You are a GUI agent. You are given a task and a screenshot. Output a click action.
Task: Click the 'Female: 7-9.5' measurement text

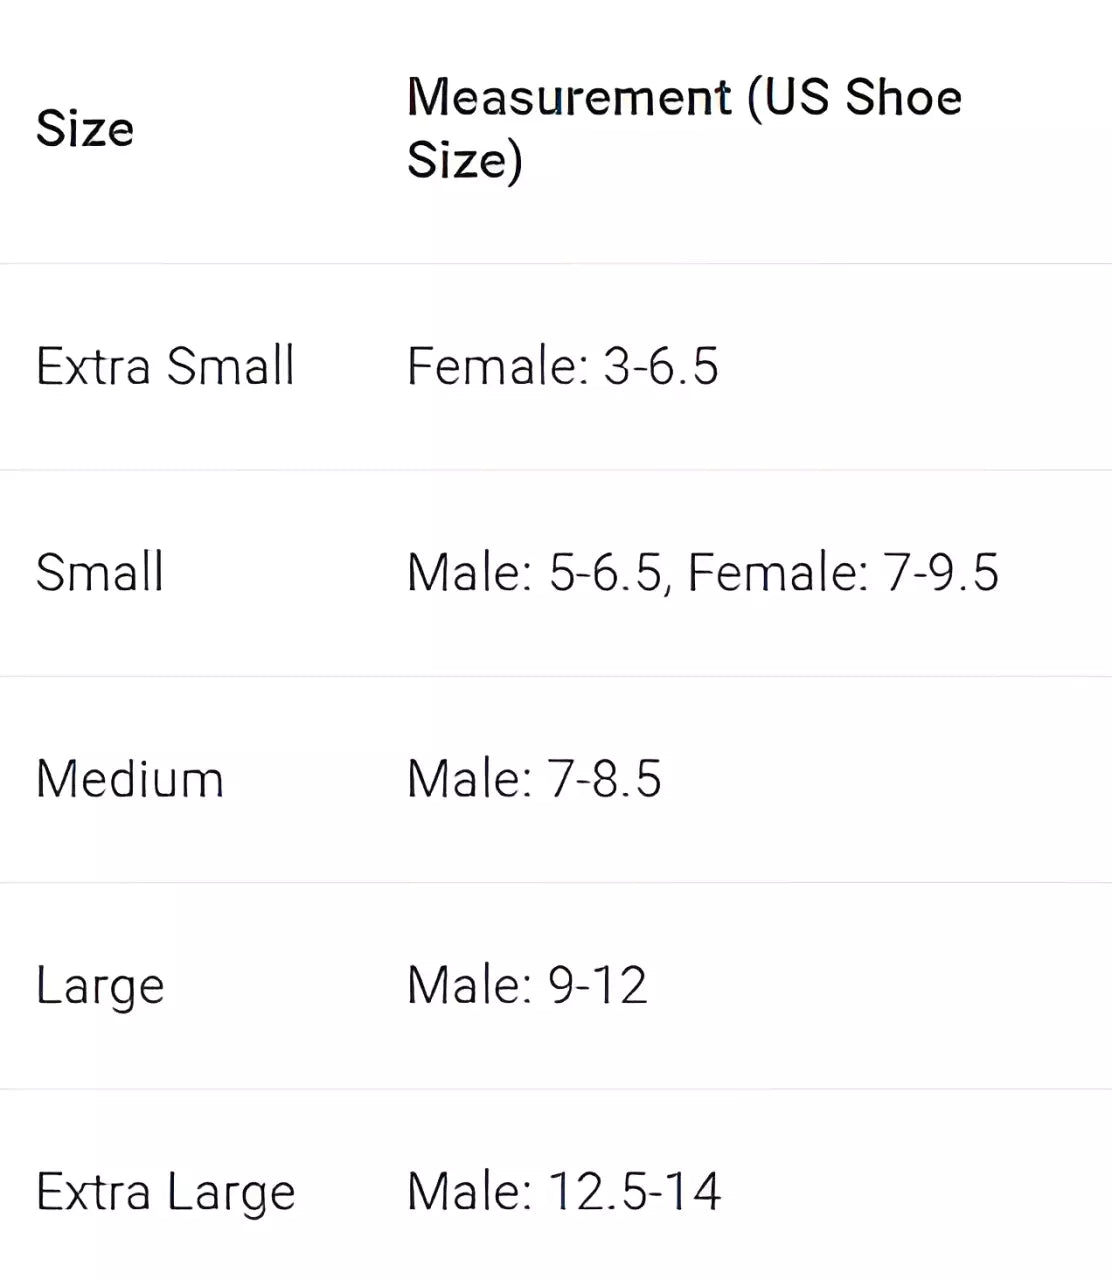point(843,573)
